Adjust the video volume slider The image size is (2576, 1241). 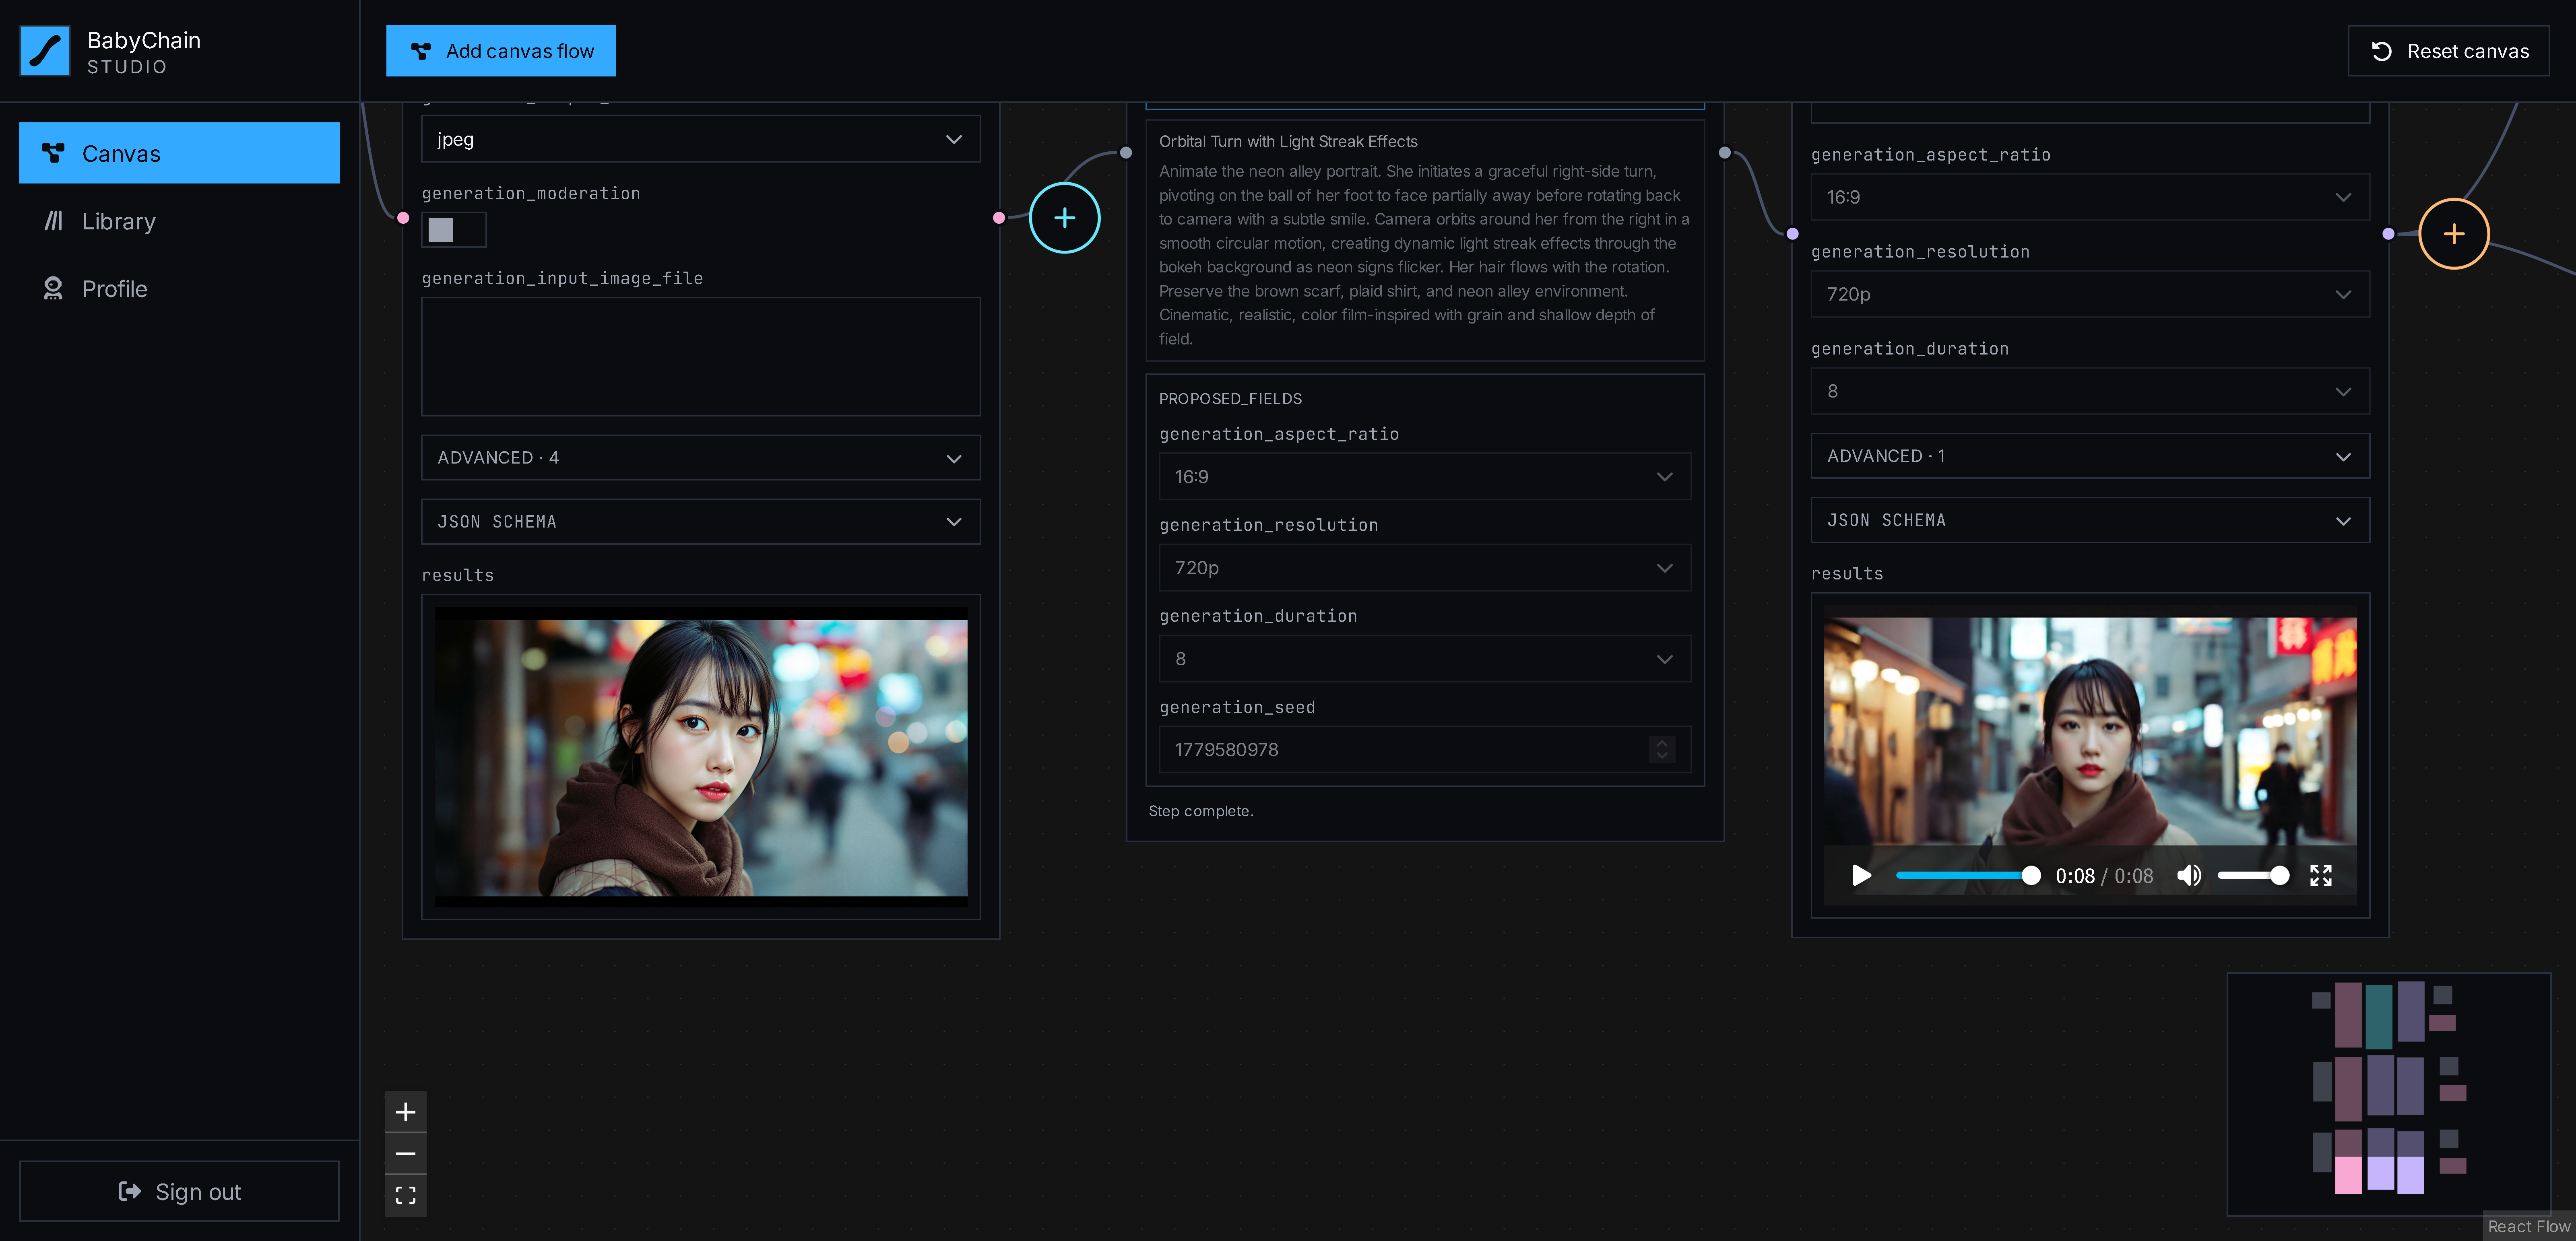[x=2253, y=876]
